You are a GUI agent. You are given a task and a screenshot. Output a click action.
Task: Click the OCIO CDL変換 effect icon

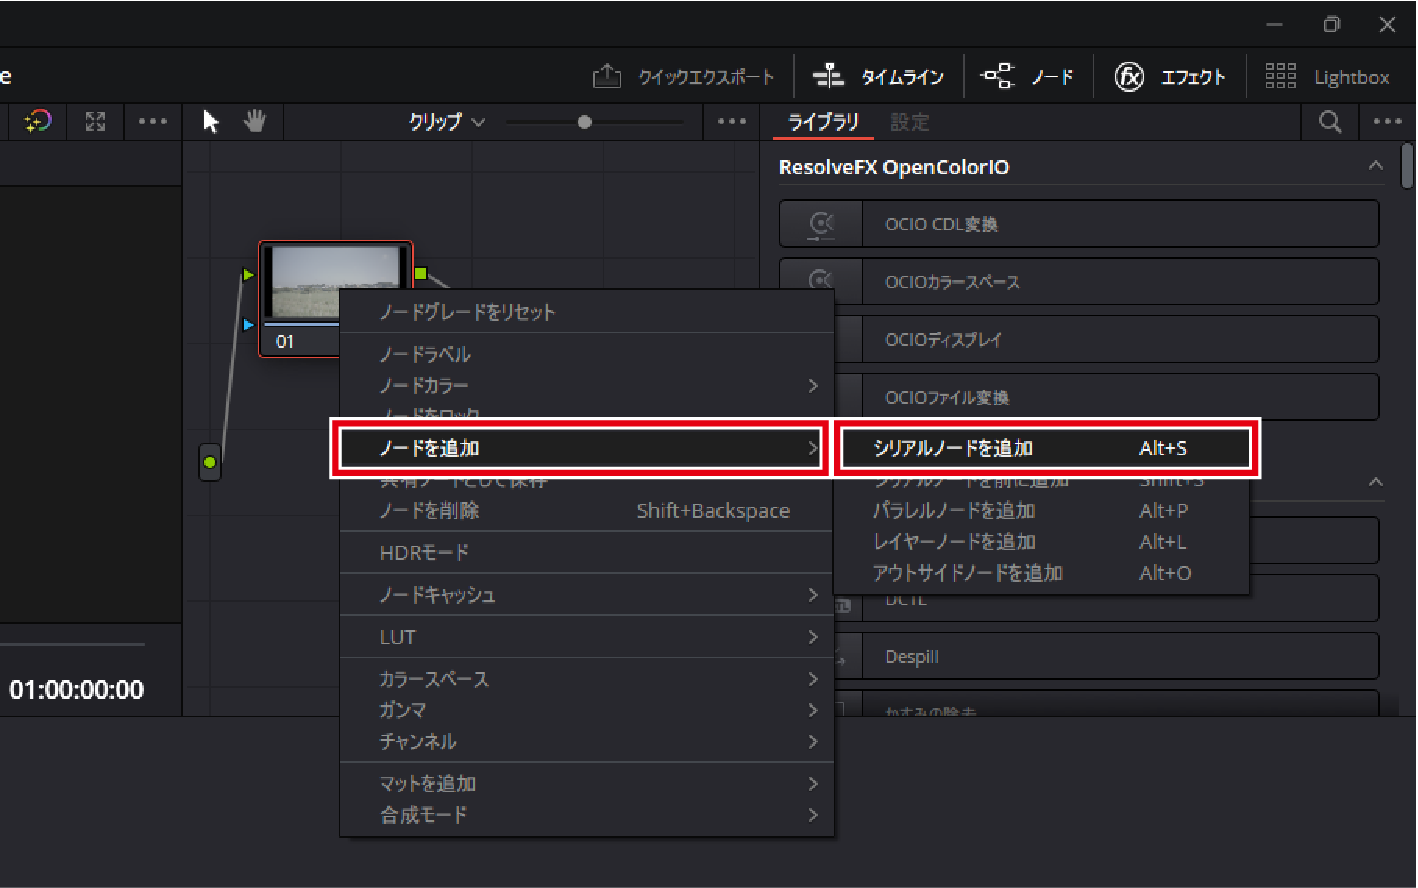click(x=821, y=224)
